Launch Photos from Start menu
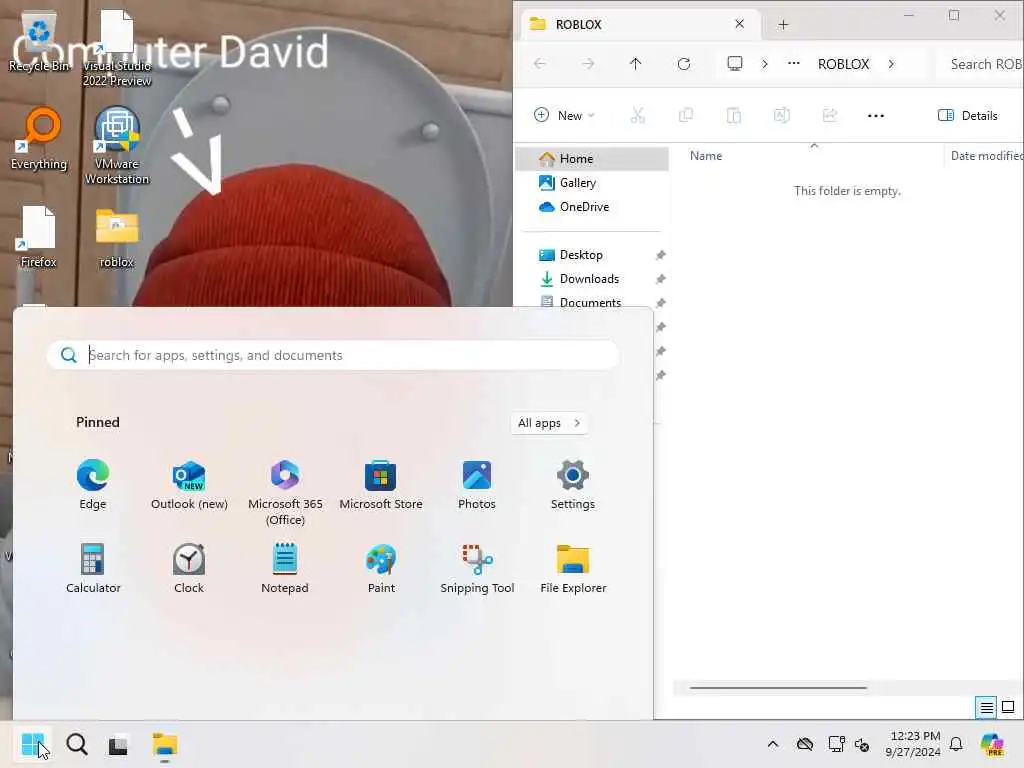The image size is (1024, 768). [477, 484]
